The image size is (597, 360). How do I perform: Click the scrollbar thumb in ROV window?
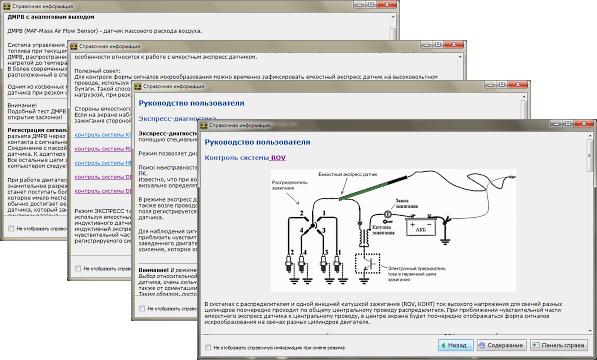tap(590, 155)
